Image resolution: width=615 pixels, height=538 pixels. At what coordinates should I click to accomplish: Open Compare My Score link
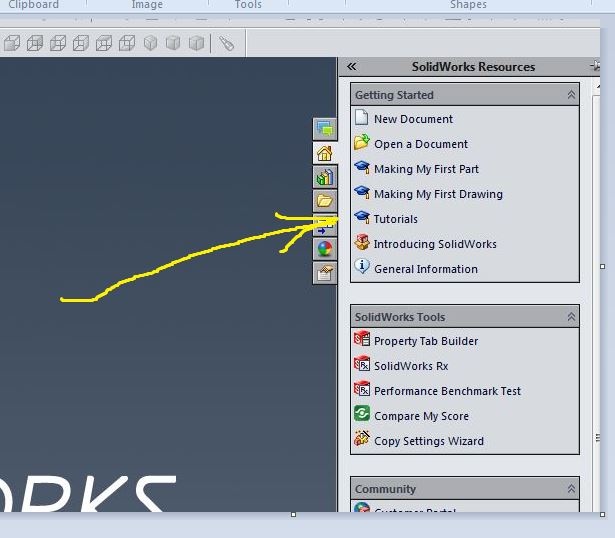click(422, 416)
